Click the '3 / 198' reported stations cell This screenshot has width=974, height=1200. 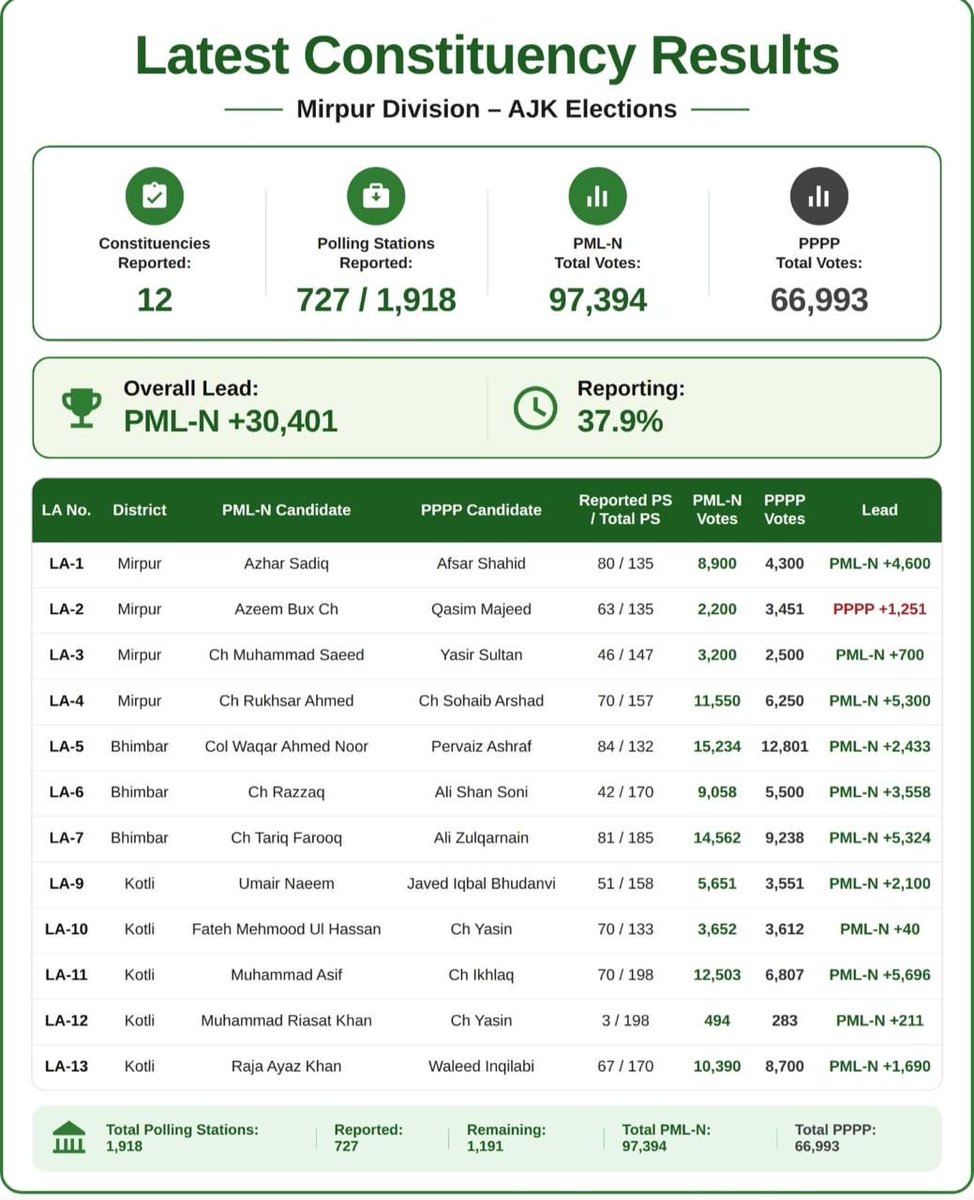pyautogui.click(x=625, y=1021)
